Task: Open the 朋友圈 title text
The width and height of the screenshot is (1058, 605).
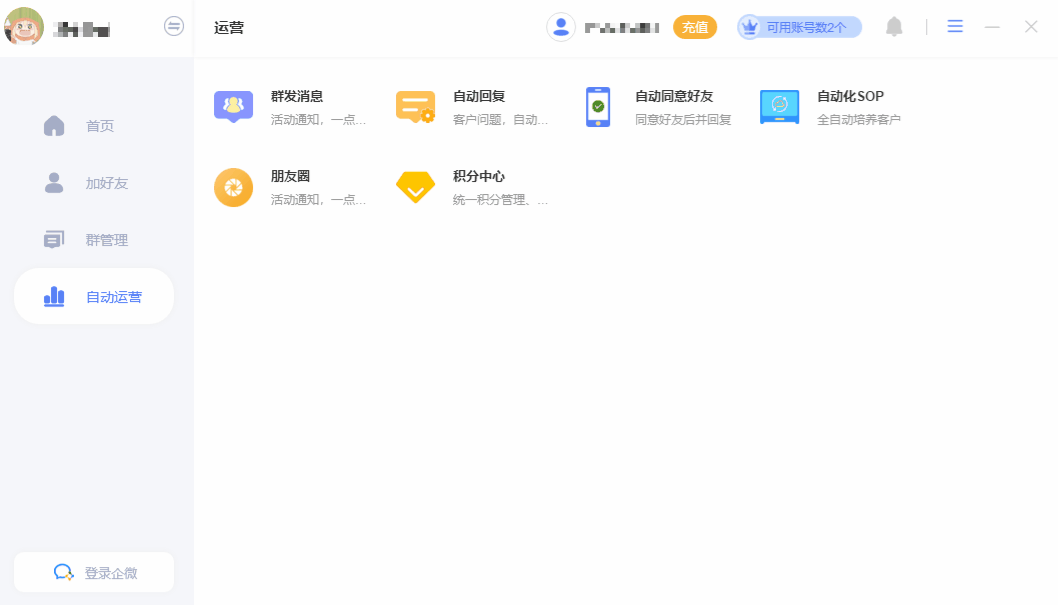Action: pyautogui.click(x=290, y=177)
